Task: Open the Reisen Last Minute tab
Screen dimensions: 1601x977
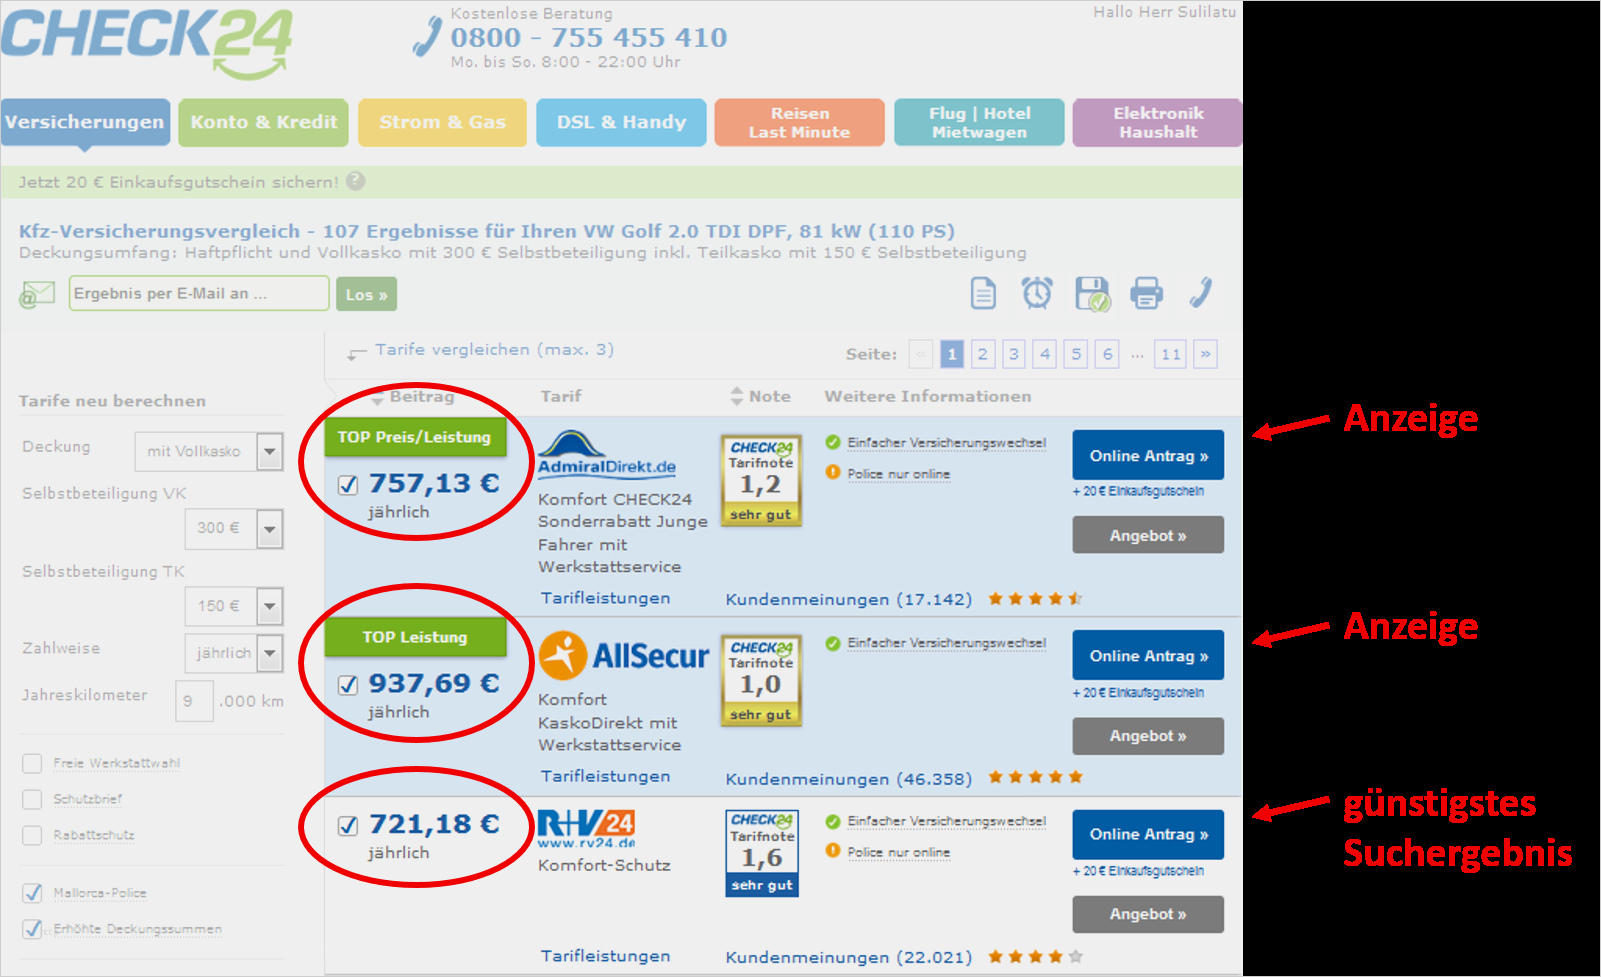Action: click(800, 122)
